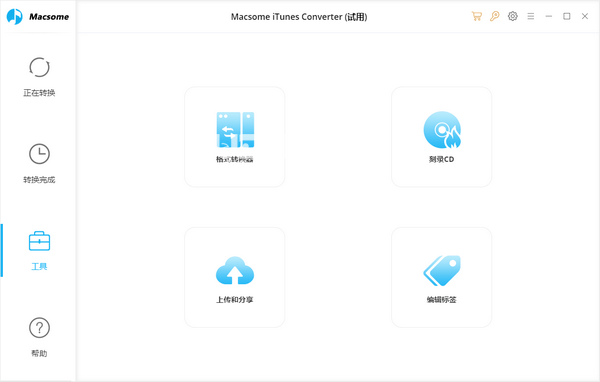Open the Edit Tags (编辑标签) tag icon

pos(442,271)
